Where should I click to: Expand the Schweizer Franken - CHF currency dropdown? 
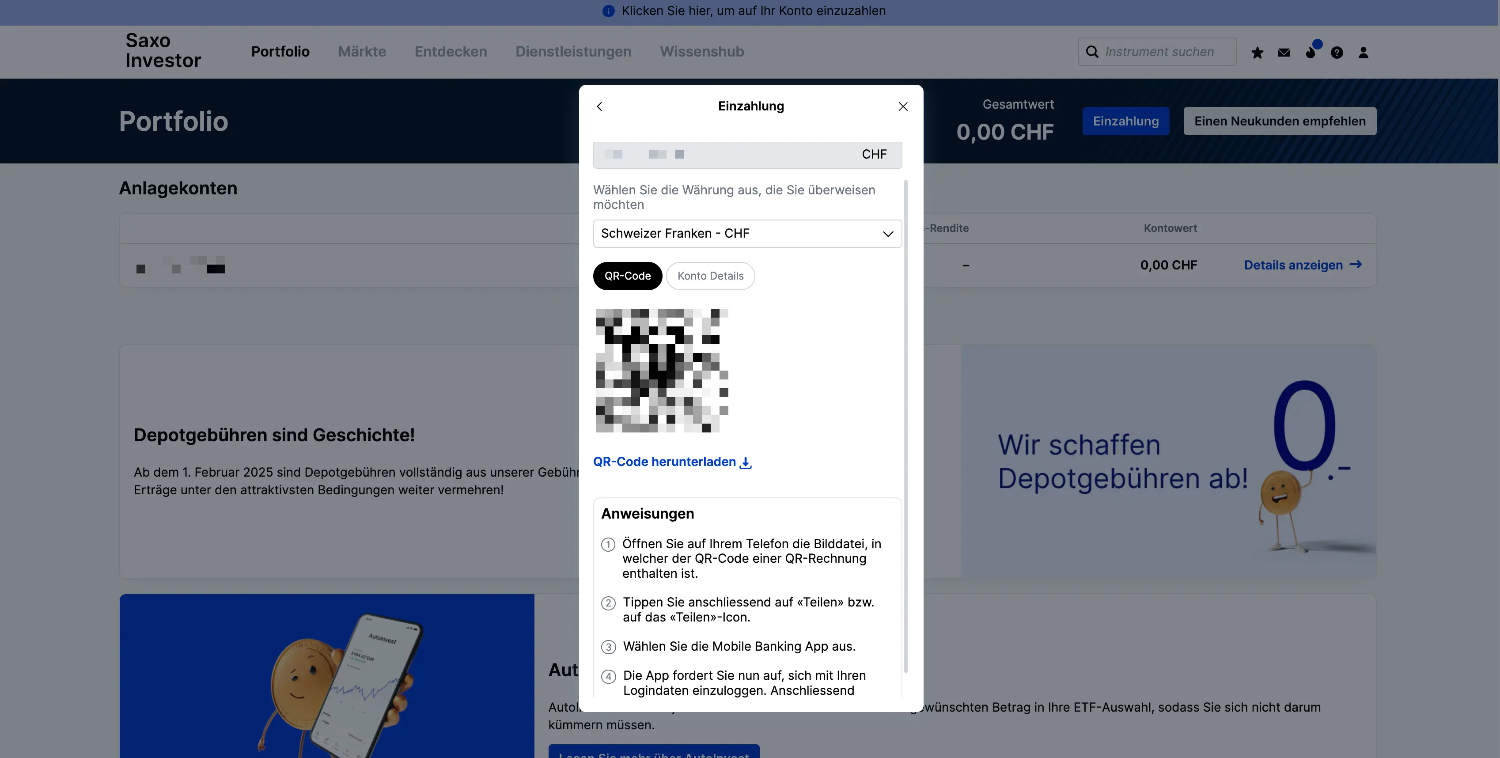point(747,233)
